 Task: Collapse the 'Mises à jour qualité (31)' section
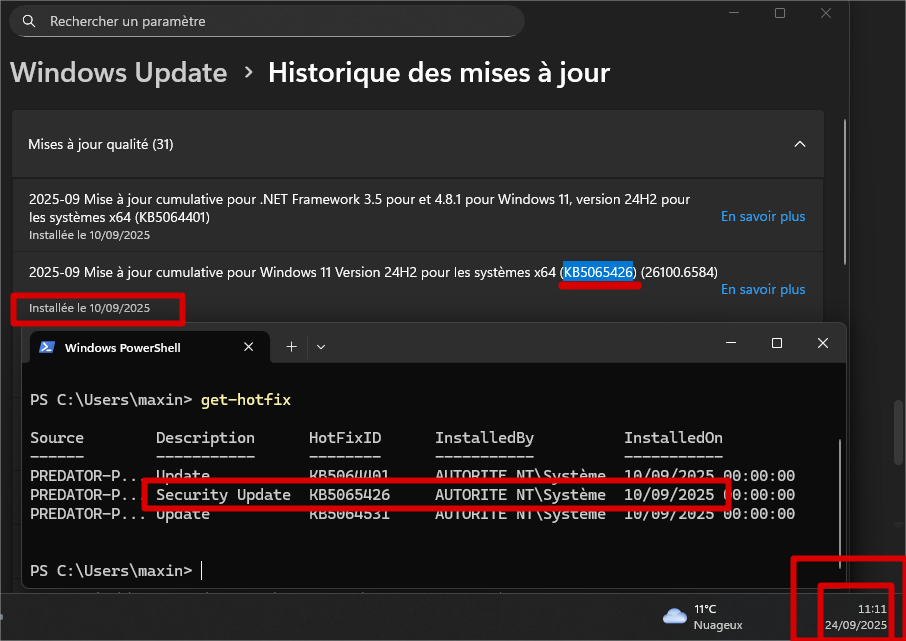[417, 145]
